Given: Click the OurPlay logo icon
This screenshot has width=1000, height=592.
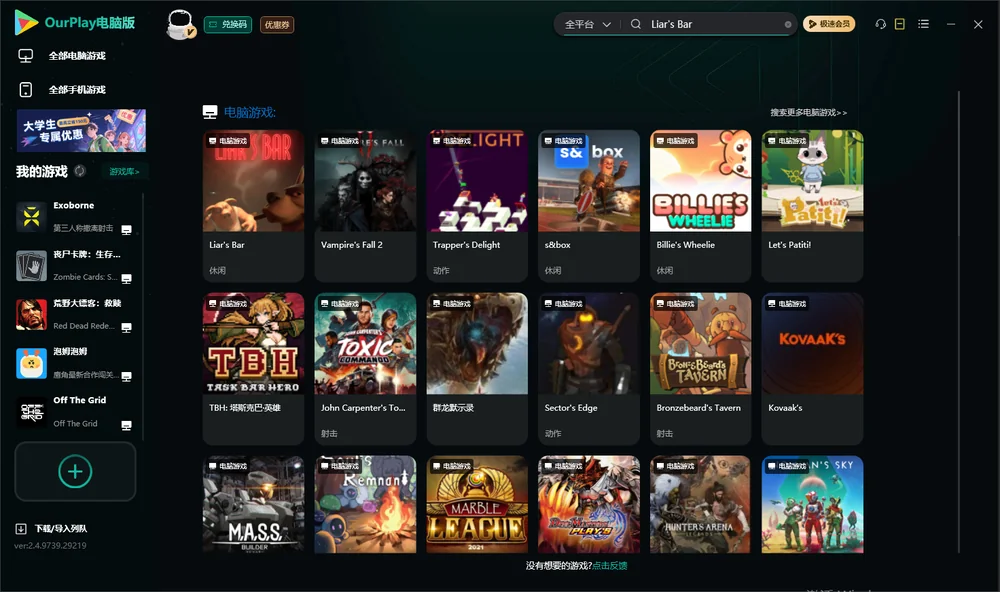Looking at the screenshot, I should tap(26, 22).
